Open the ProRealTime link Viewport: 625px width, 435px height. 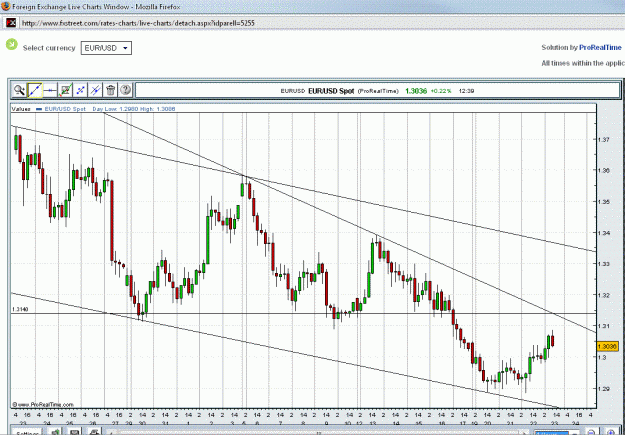pyautogui.click(x=600, y=47)
